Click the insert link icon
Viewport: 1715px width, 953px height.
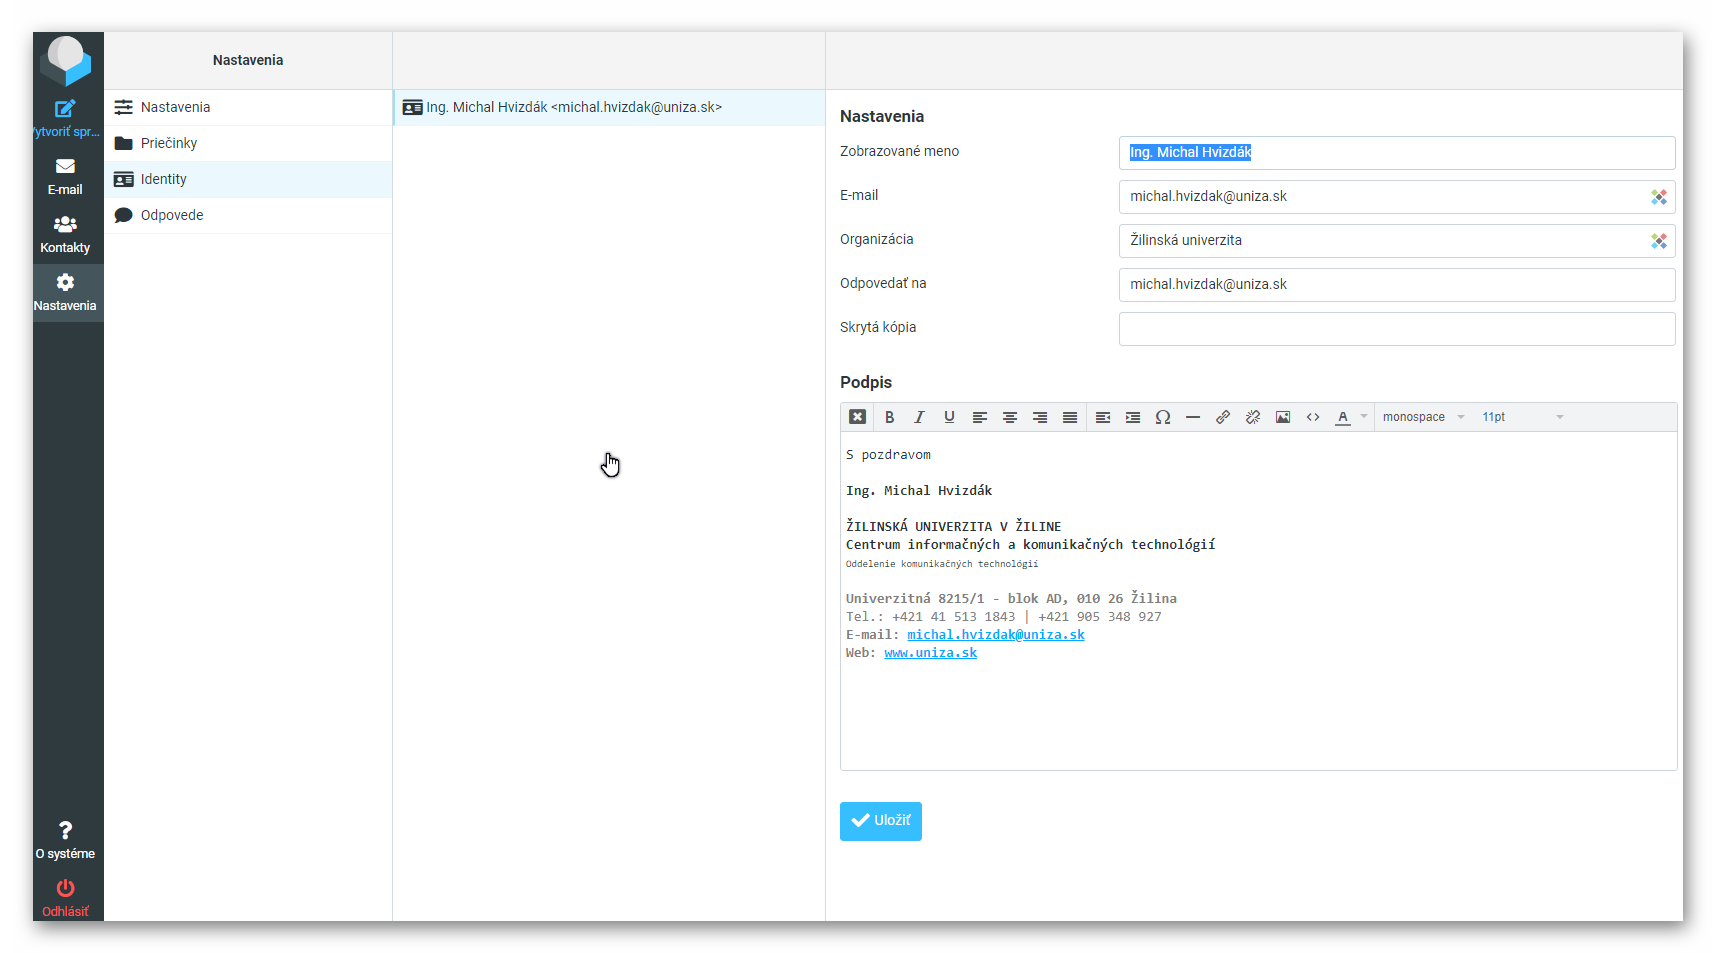click(x=1222, y=417)
